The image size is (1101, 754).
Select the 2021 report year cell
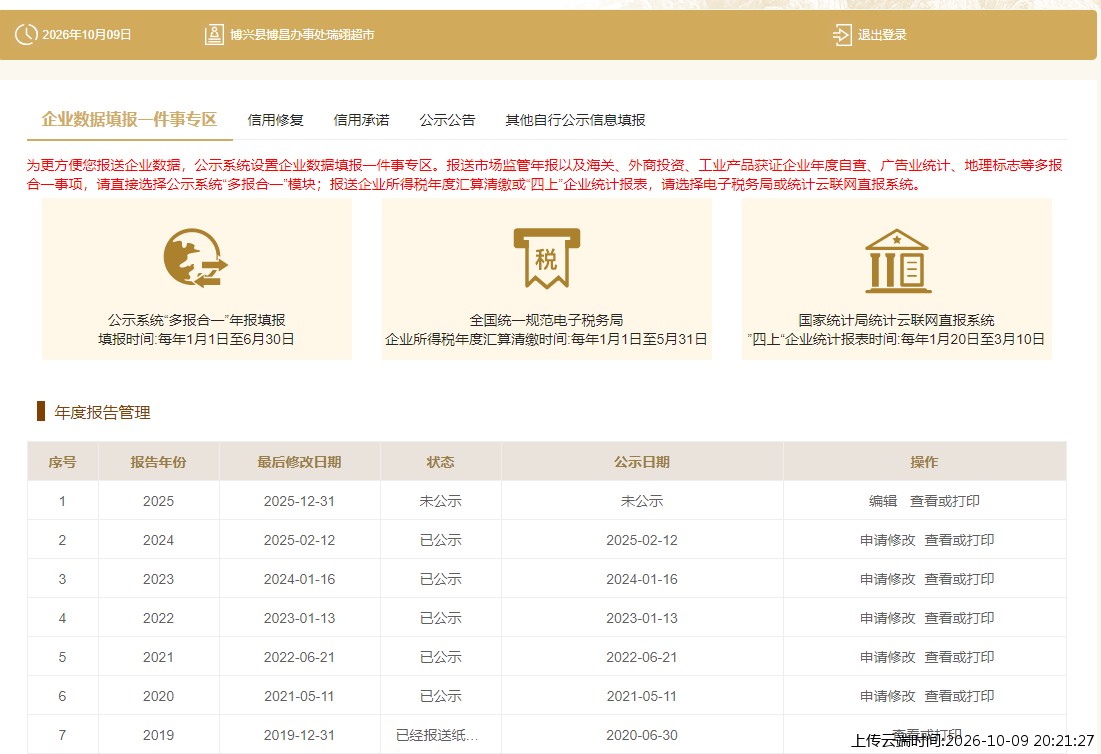coord(159,657)
